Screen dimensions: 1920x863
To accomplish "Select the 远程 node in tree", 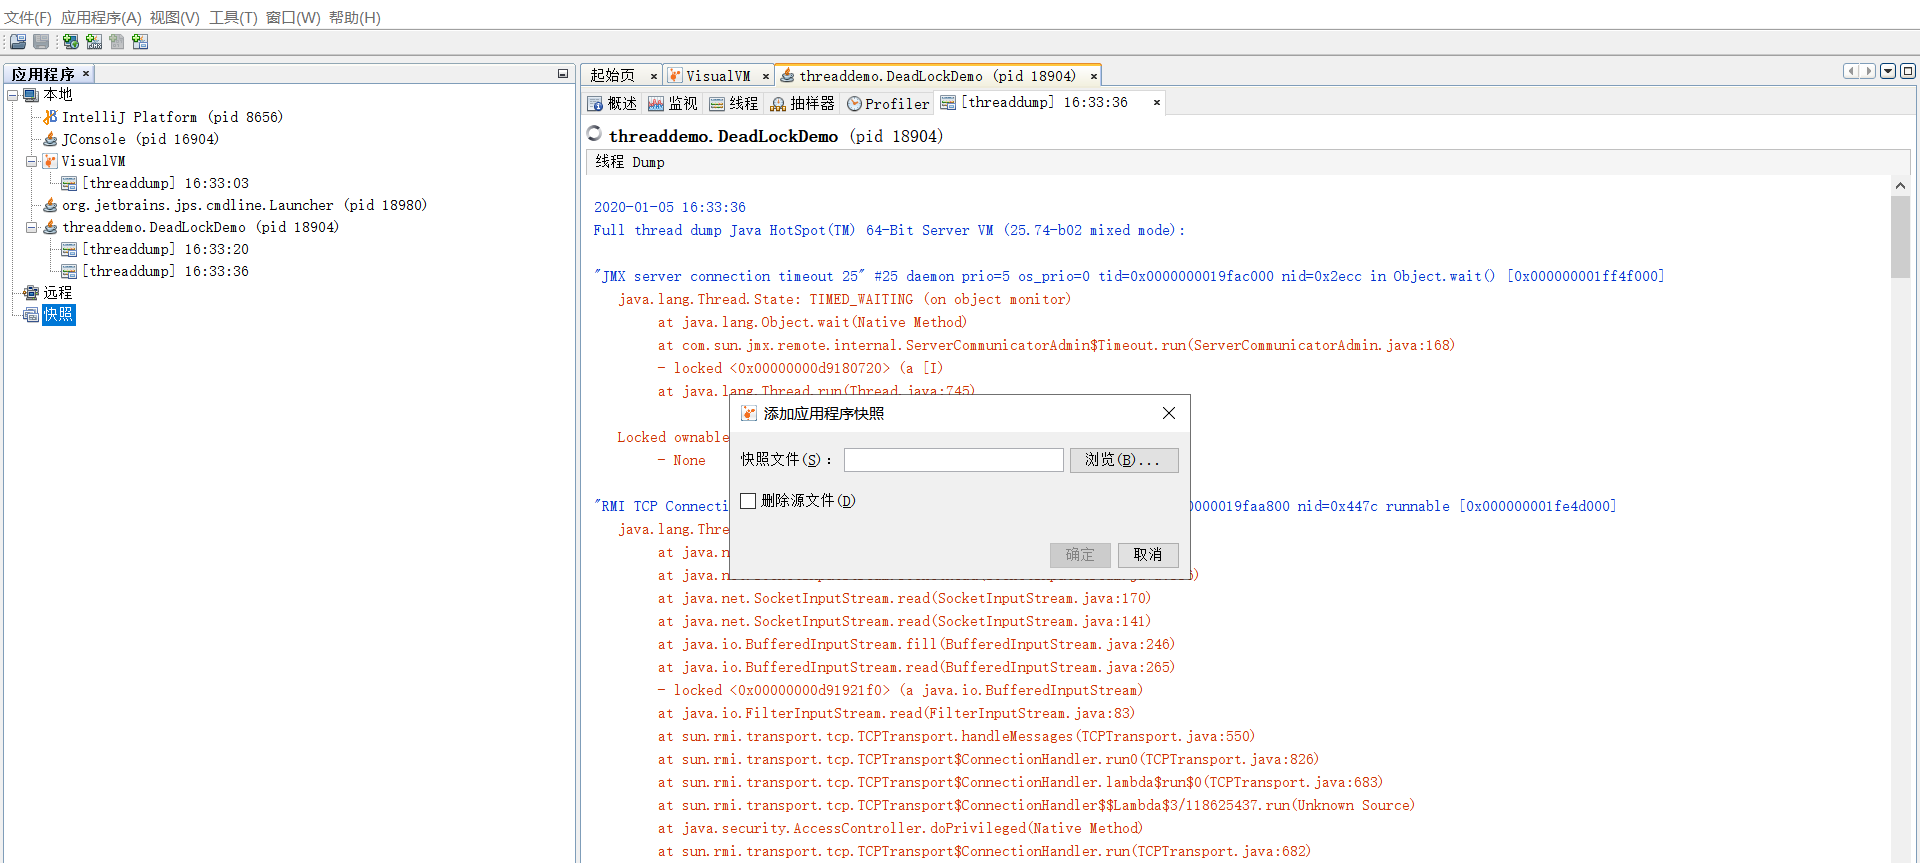I will coord(58,293).
